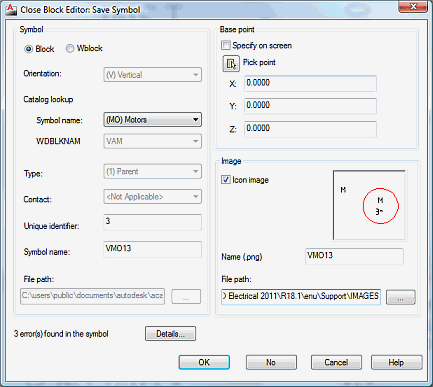433x387 pixels.
Task: Select the Wblock radio button
Action: (x=70, y=49)
